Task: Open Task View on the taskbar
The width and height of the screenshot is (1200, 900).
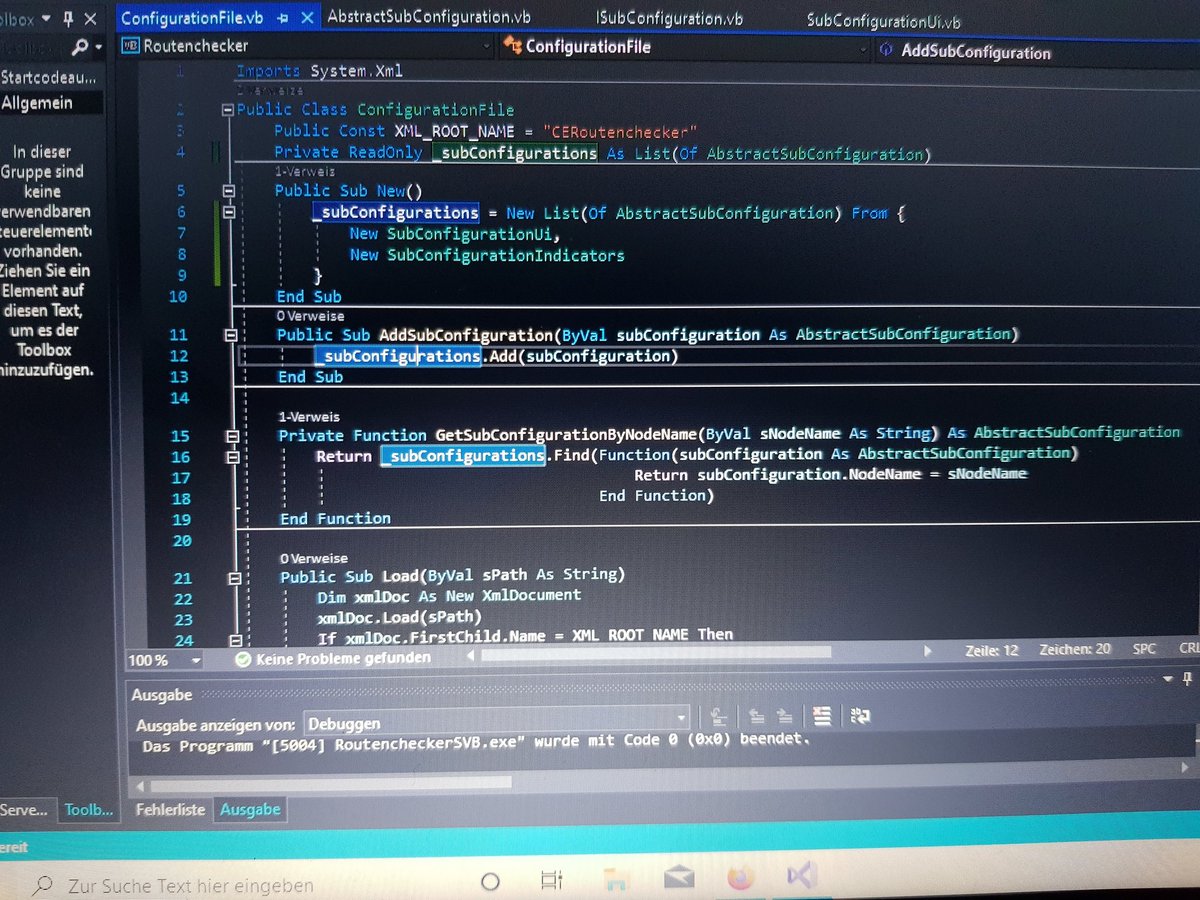Action: pyautogui.click(x=552, y=881)
